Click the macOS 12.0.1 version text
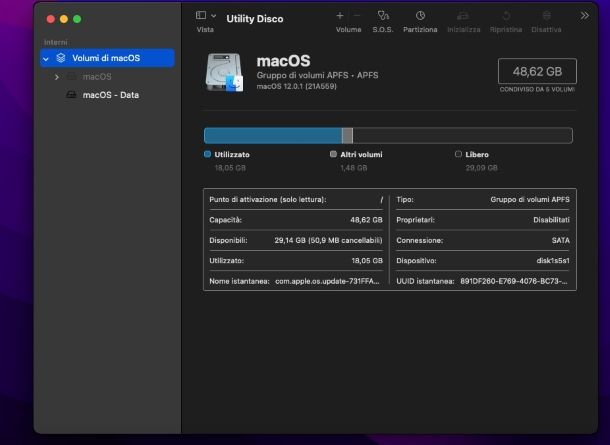 point(297,86)
